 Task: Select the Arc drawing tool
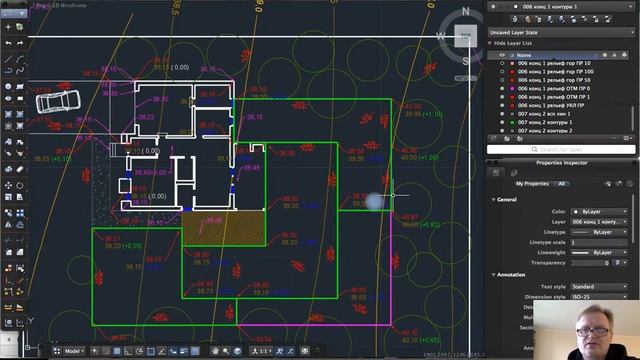pyautogui.click(x=20, y=59)
